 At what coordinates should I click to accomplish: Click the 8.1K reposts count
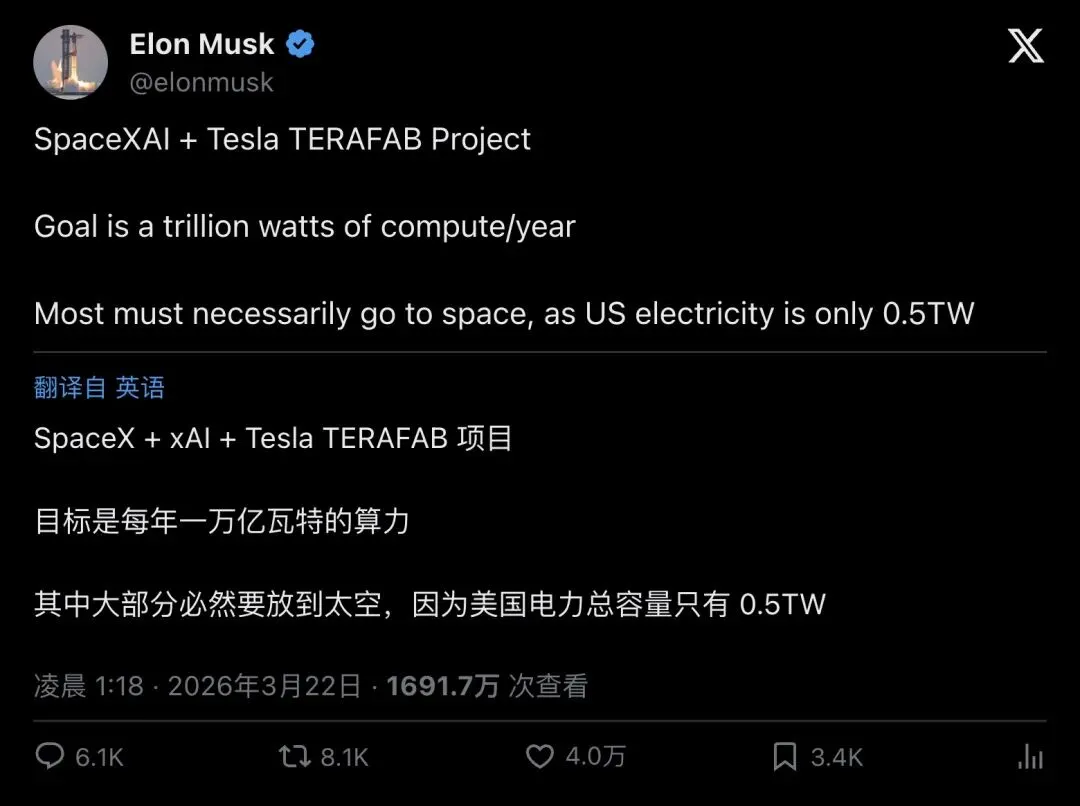pyautogui.click(x=344, y=757)
